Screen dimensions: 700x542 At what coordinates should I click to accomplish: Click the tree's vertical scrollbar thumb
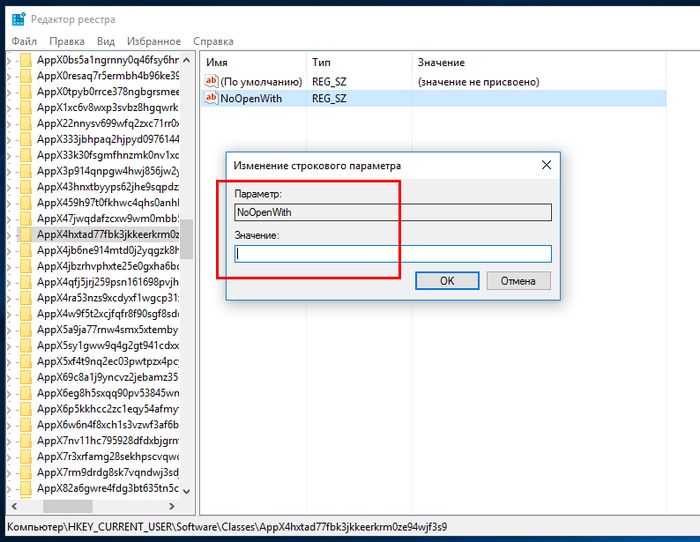pyautogui.click(x=187, y=239)
